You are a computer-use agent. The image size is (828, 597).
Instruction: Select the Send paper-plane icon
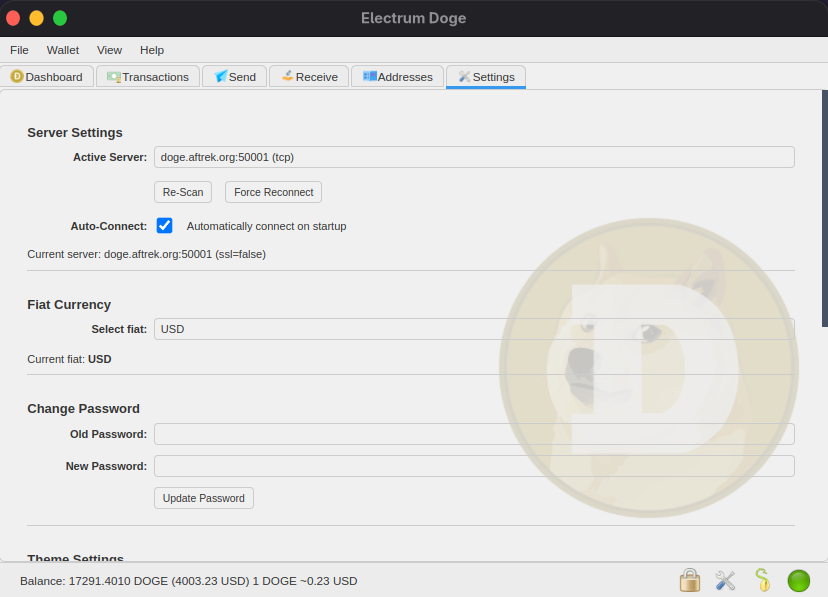click(221, 76)
